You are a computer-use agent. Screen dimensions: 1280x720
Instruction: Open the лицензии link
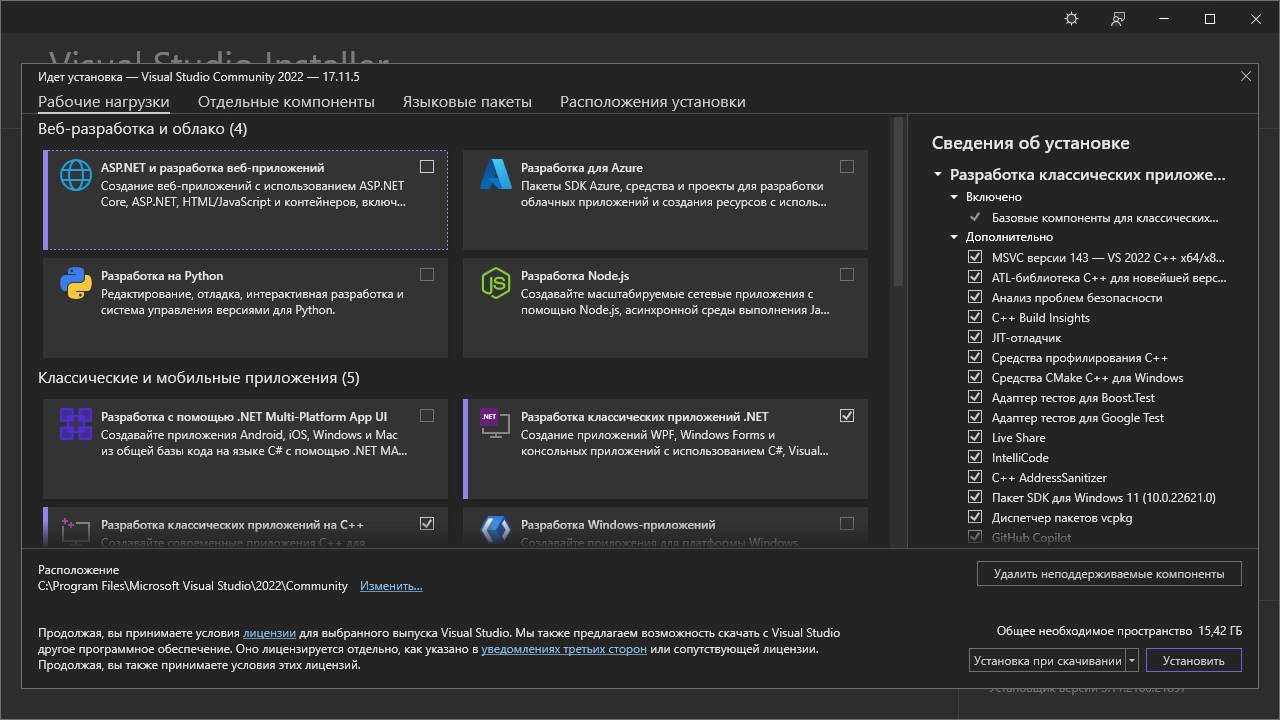tap(269, 633)
